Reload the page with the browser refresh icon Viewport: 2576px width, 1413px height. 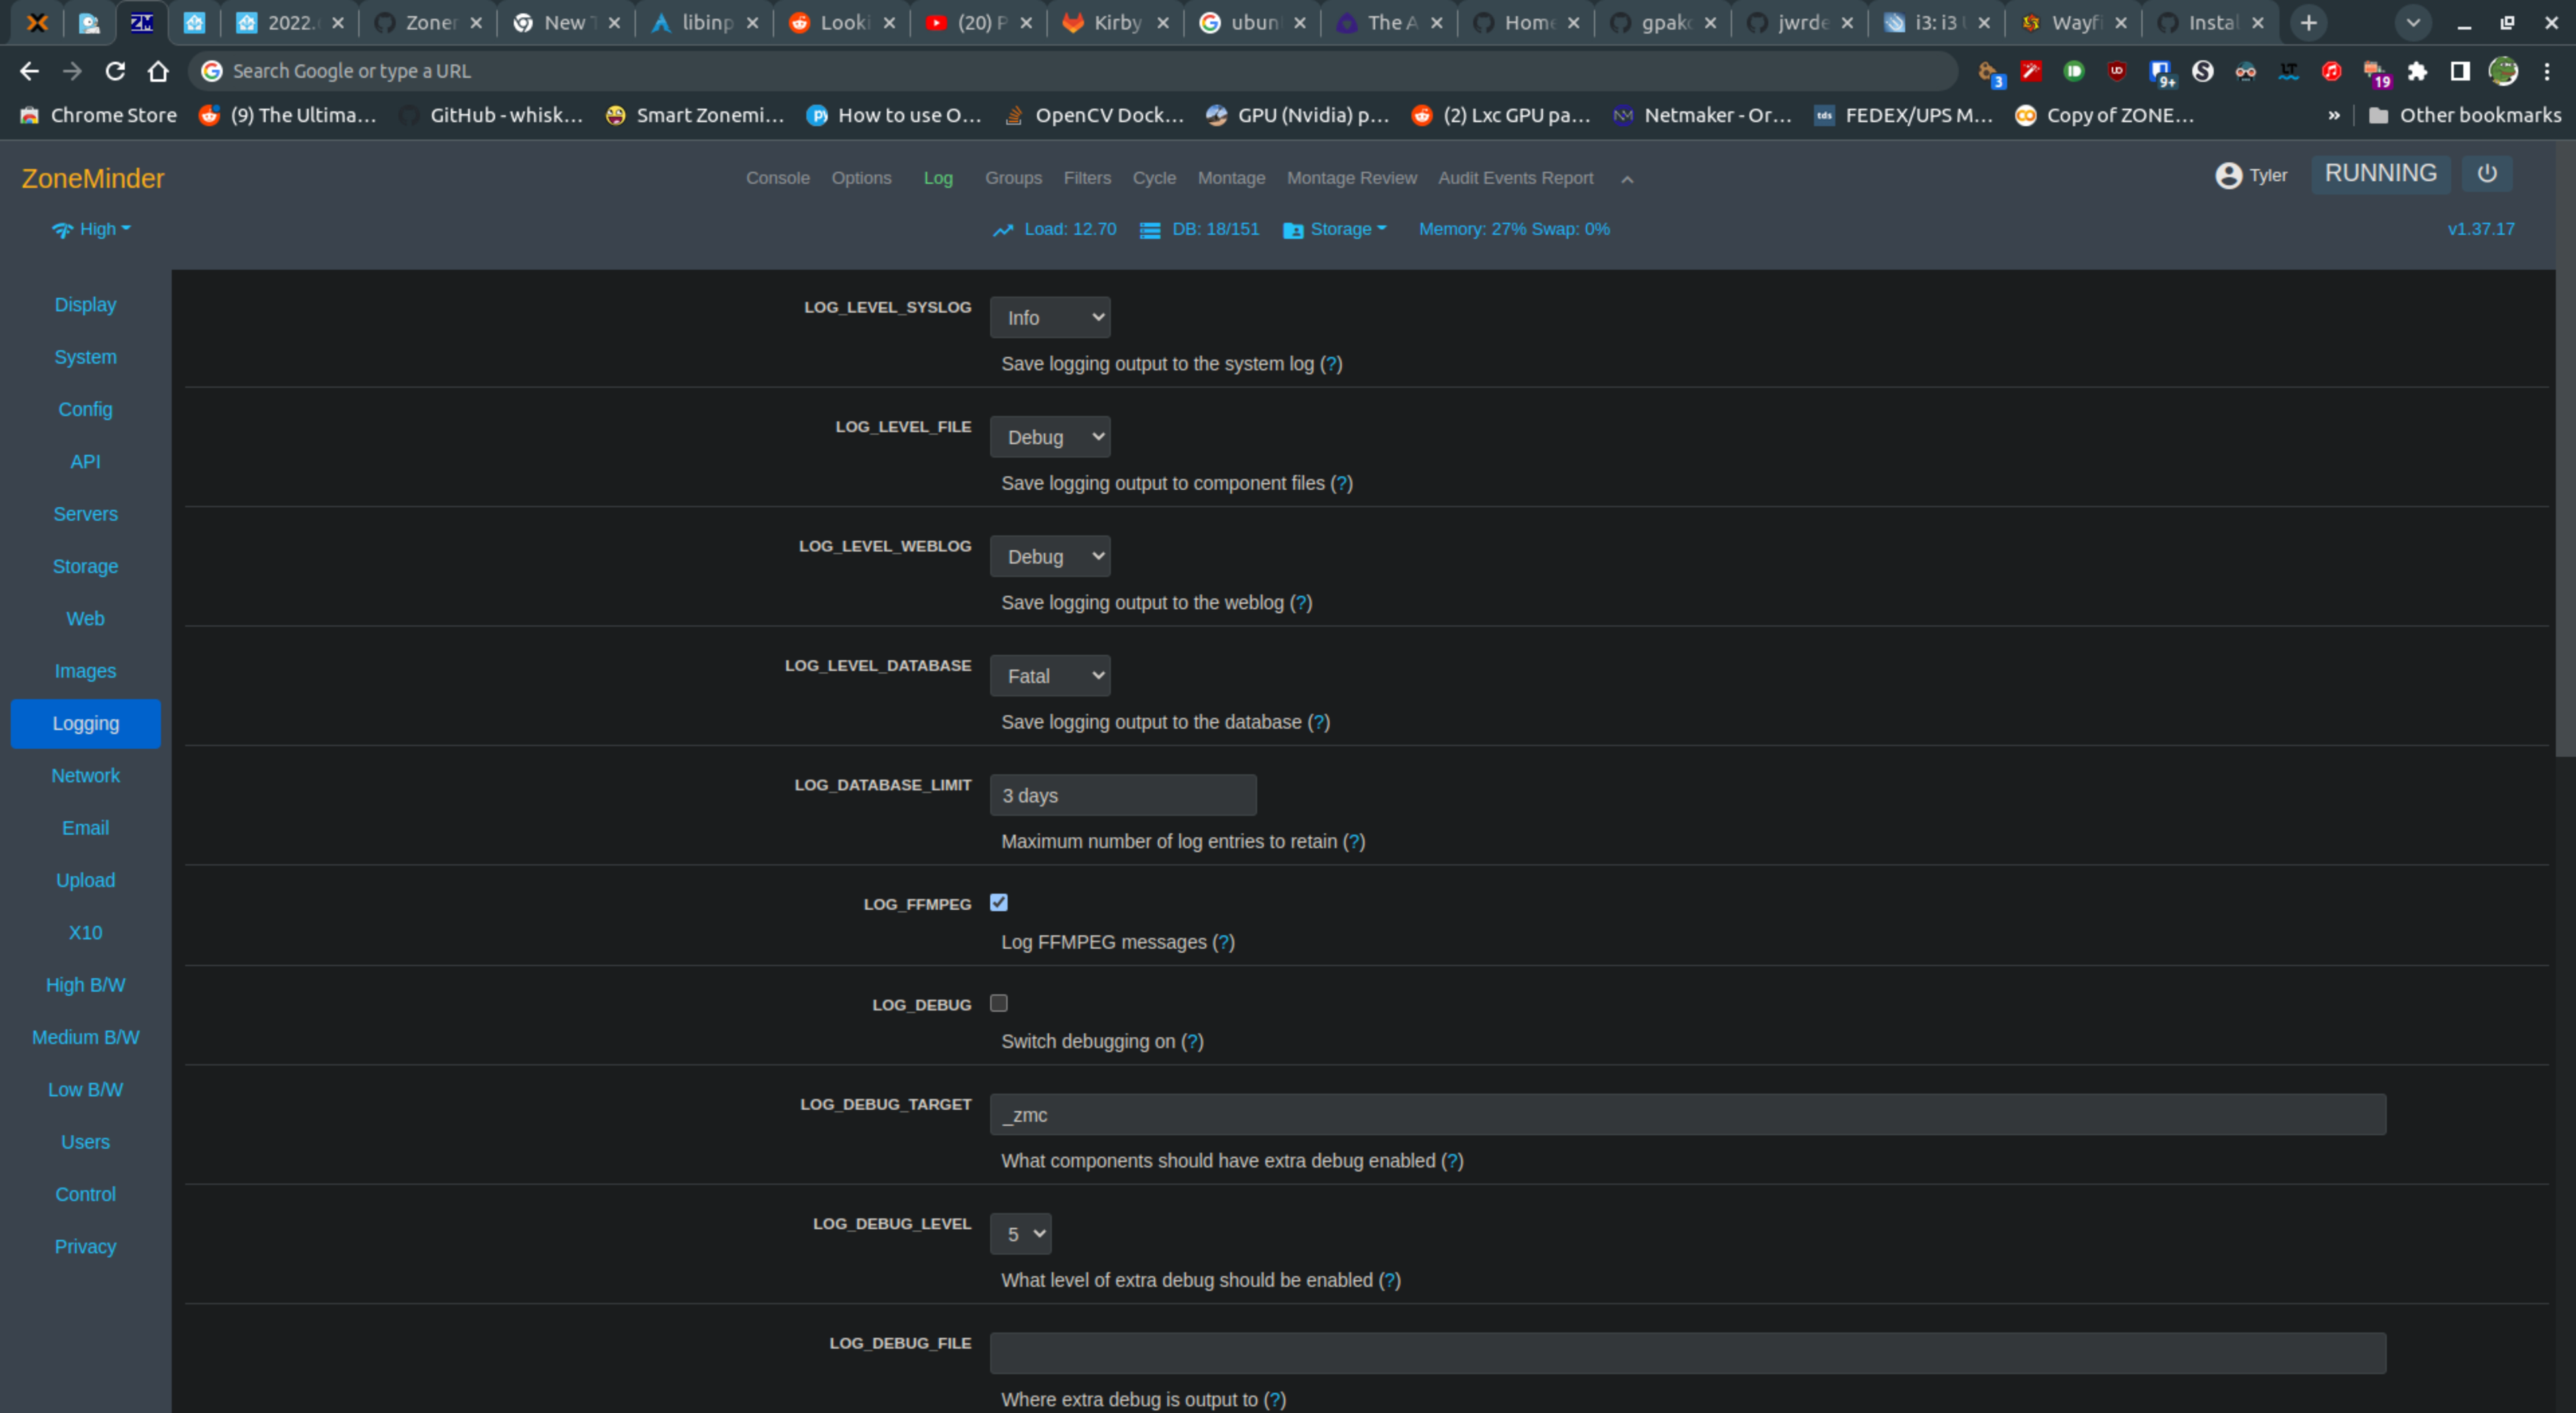point(115,71)
